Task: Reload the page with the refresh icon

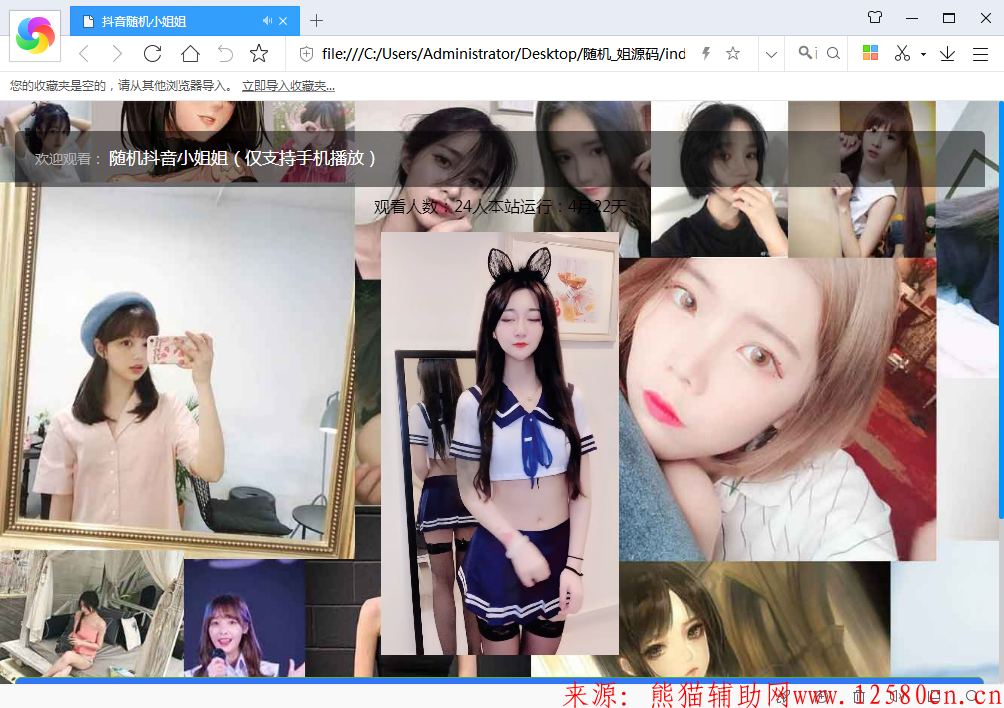Action: (x=152, y=54)
